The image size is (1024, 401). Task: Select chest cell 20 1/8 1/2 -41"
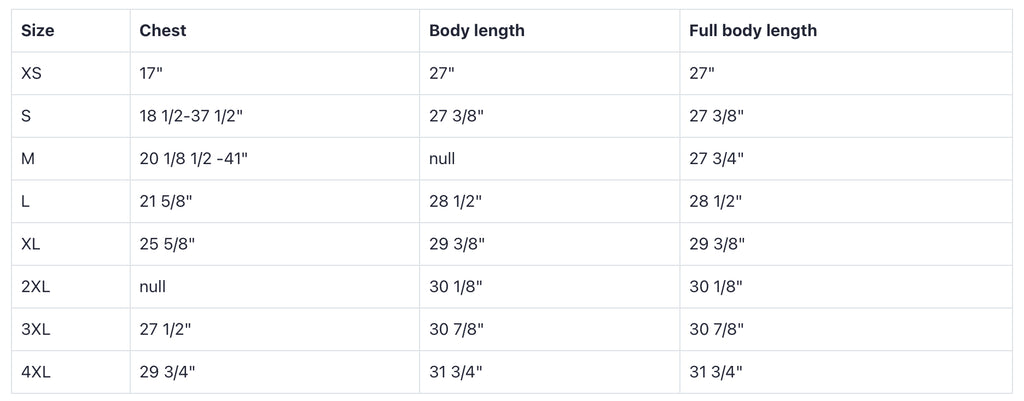(x=194, y=159)
